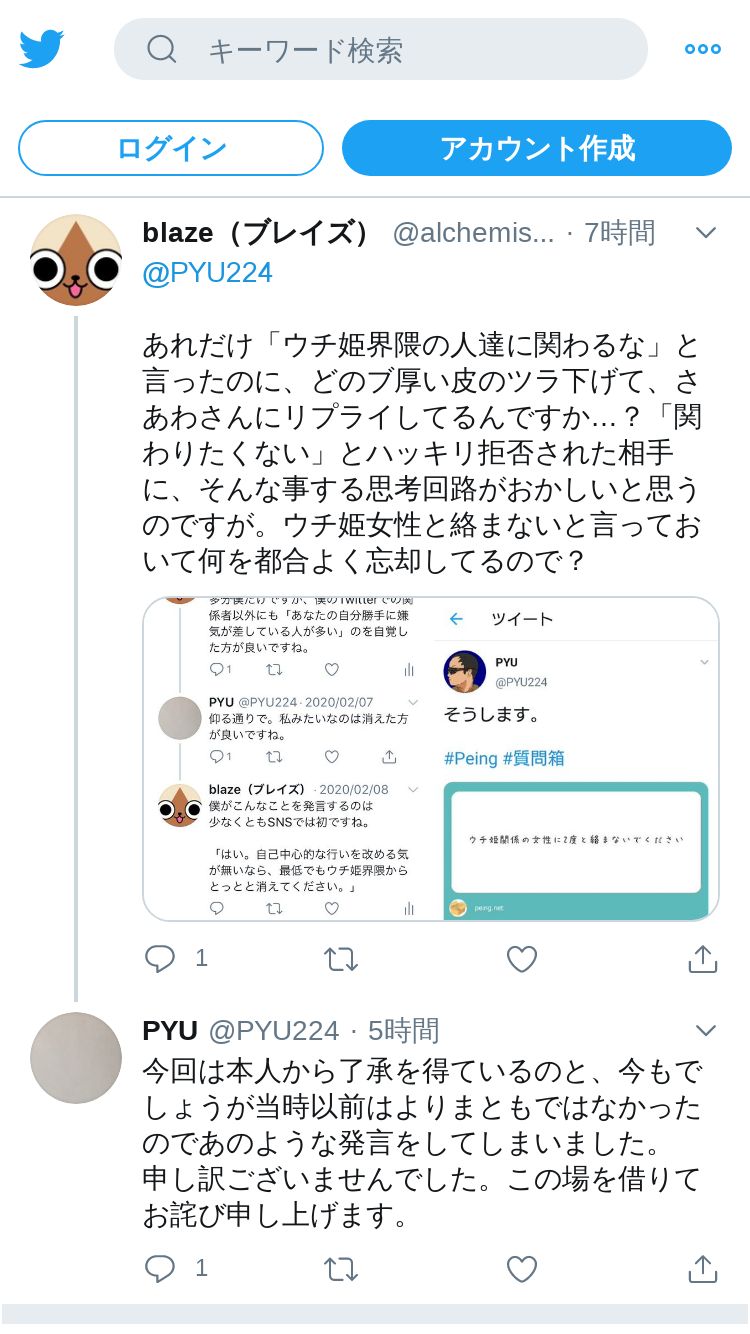Open the 7時間 timestamp on blaze's tweet
This screenshot has height=1334, width=750.
pos(620,233)
